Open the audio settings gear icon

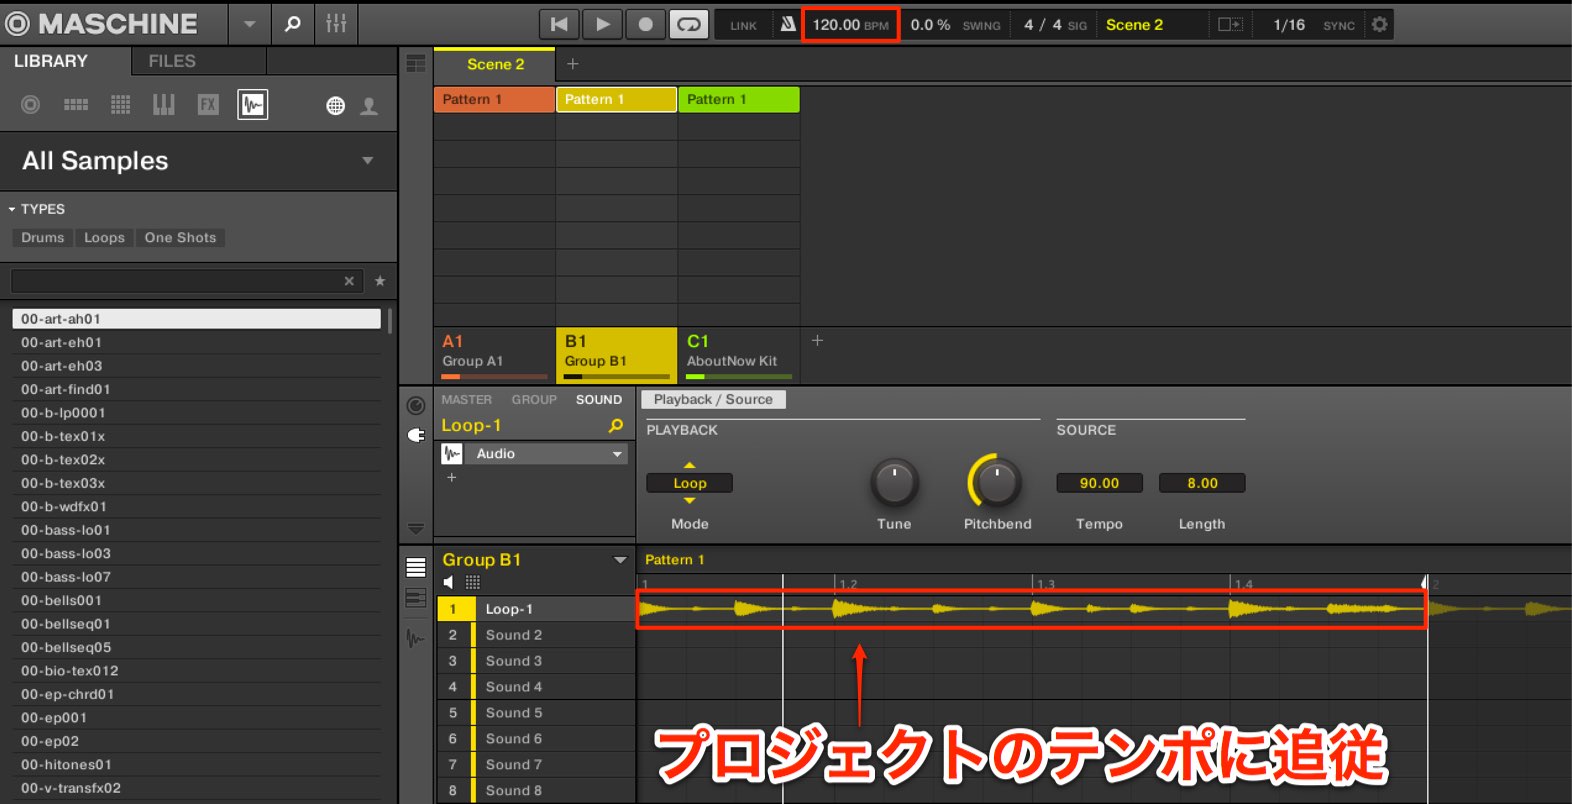point(1380,24)
